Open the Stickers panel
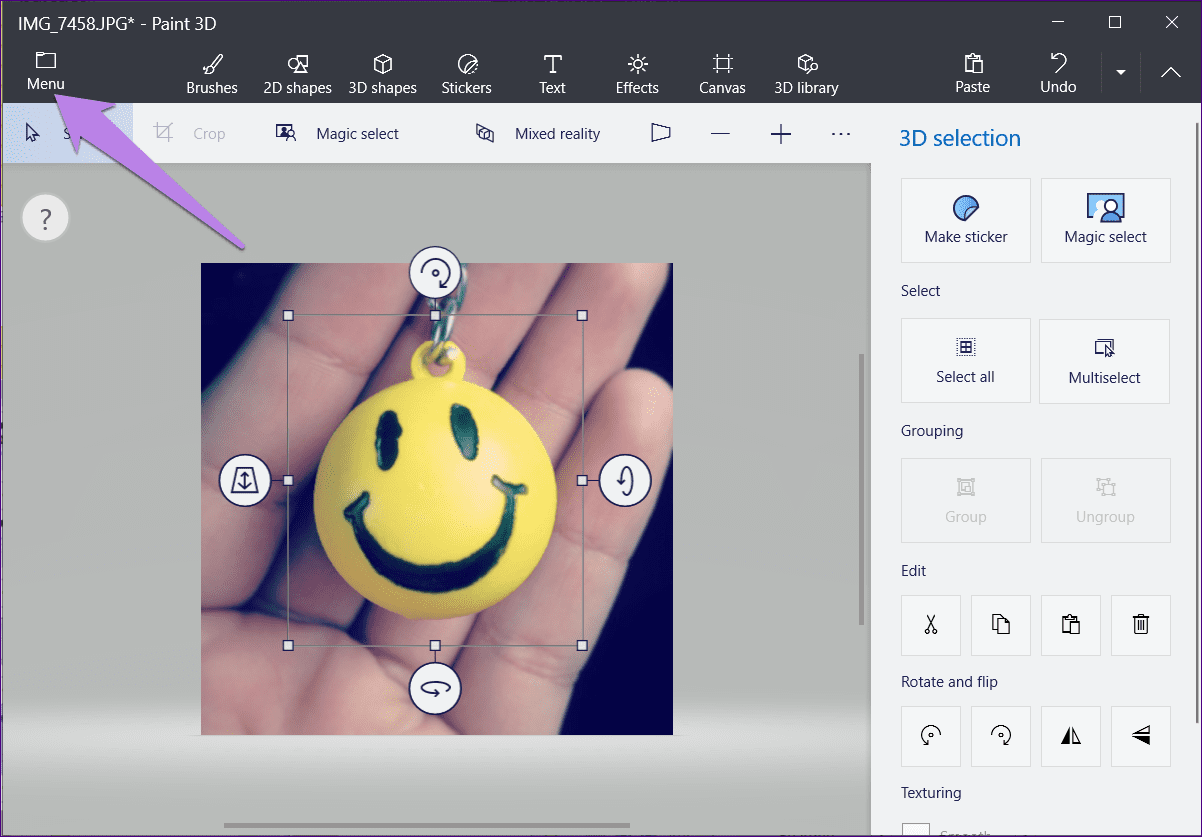 click(467, 74)
